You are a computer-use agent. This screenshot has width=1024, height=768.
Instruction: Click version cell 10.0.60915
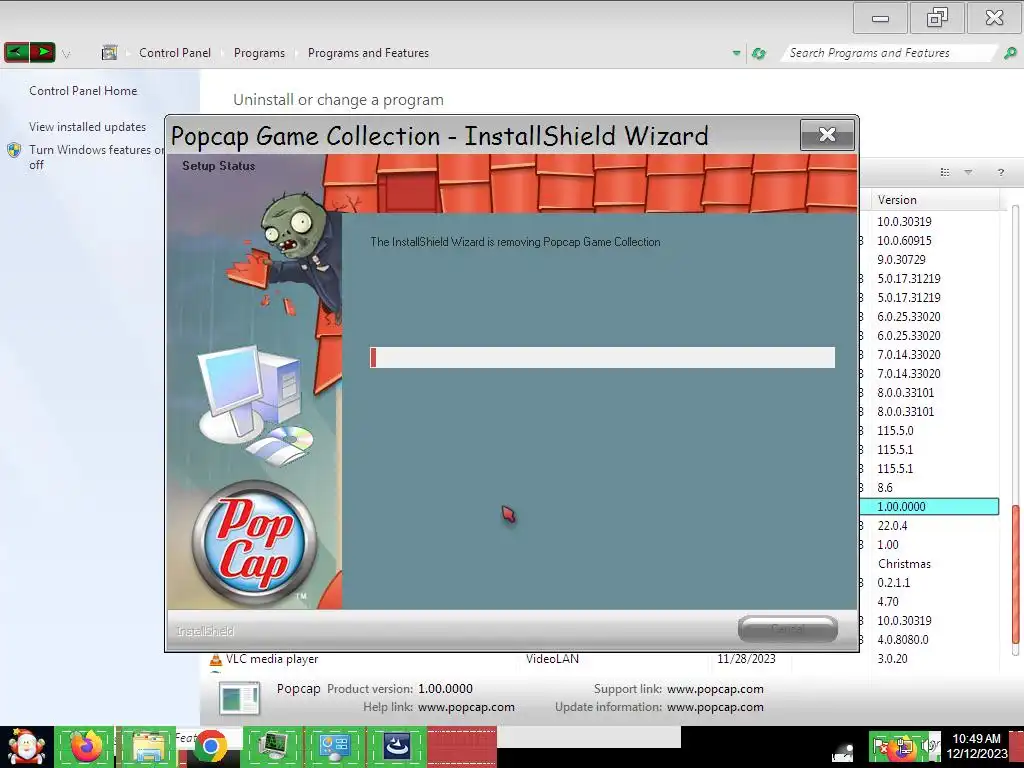[904, 240]
